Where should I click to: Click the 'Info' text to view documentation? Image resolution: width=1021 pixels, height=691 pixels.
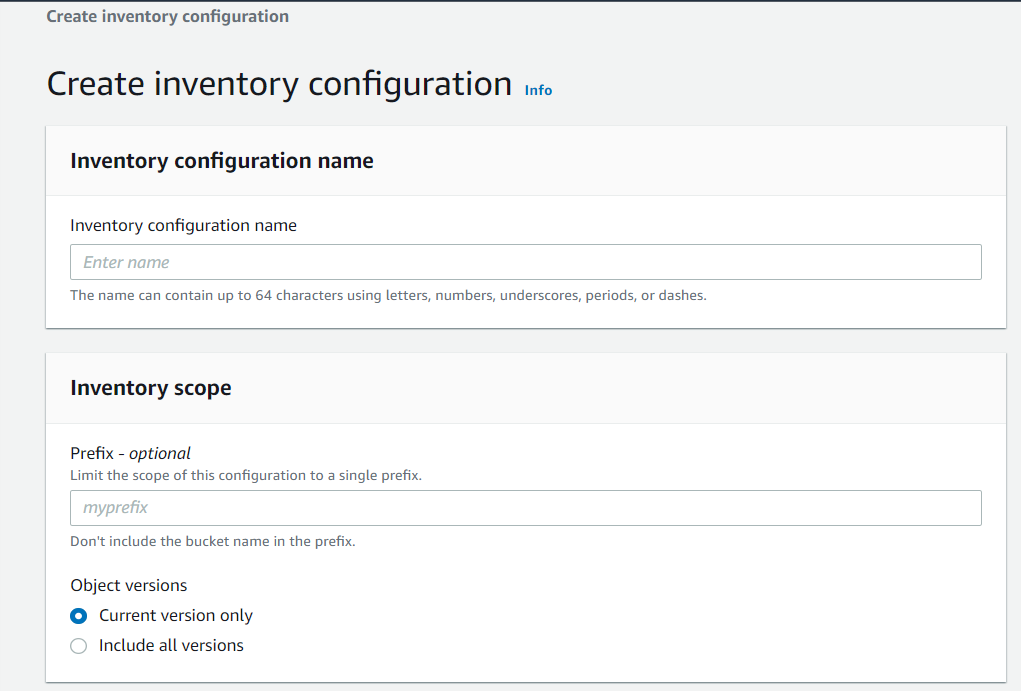coord(538,90)
